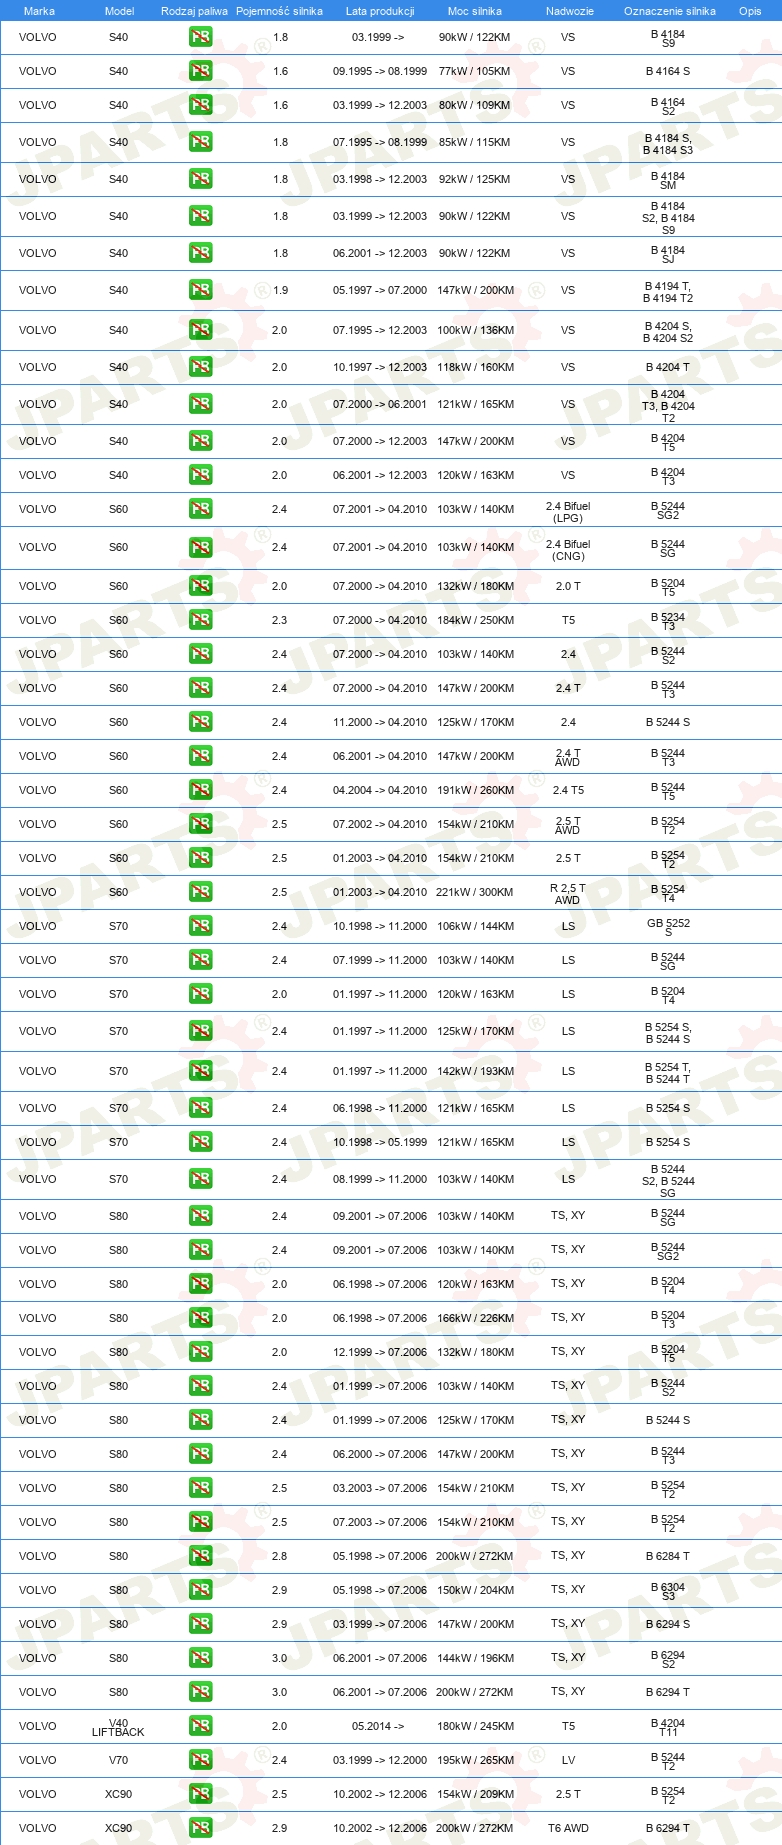Click the '08.1999 -> 11.2000' production years cell
Image resolution: width=782 pixels, height=1845 pixels.
click(x=380, y=1179)
